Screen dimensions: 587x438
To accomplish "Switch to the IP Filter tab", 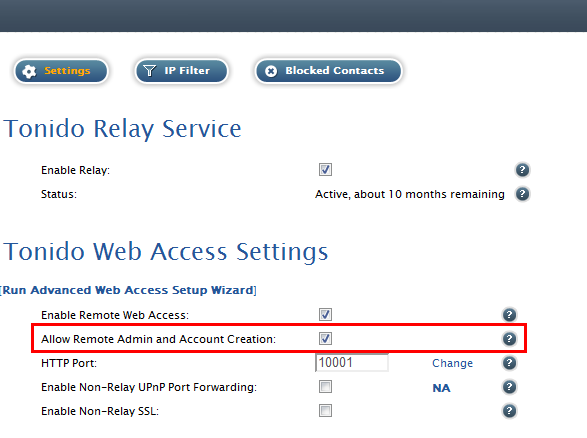I will point(182,71).
